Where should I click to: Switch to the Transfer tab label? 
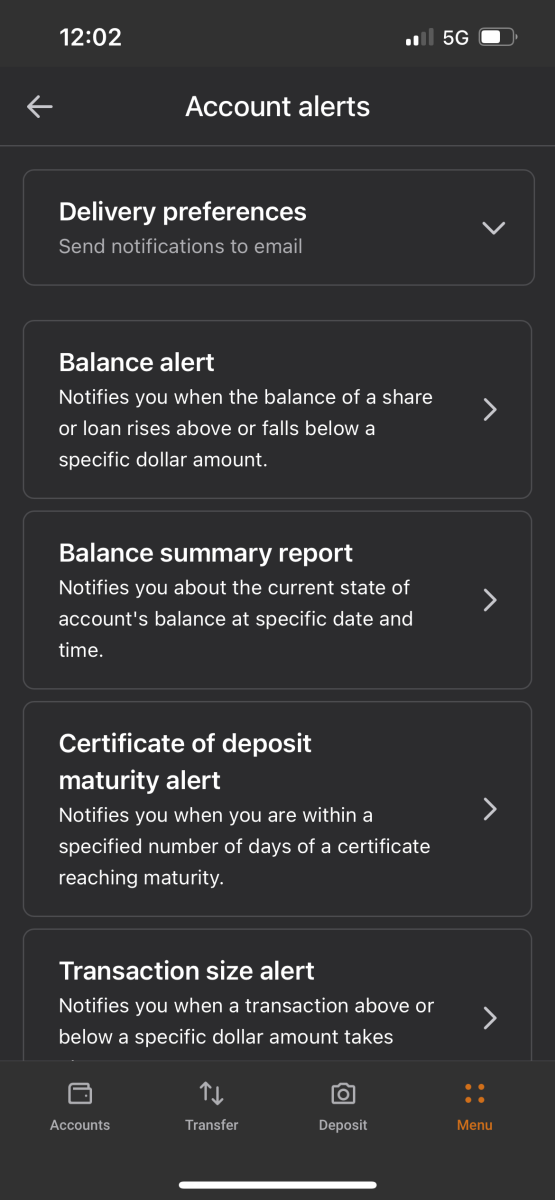[212, 1125]
